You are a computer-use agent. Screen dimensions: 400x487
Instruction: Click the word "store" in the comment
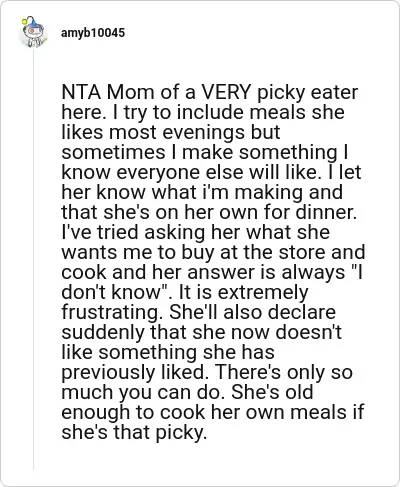tap(302, 252)
